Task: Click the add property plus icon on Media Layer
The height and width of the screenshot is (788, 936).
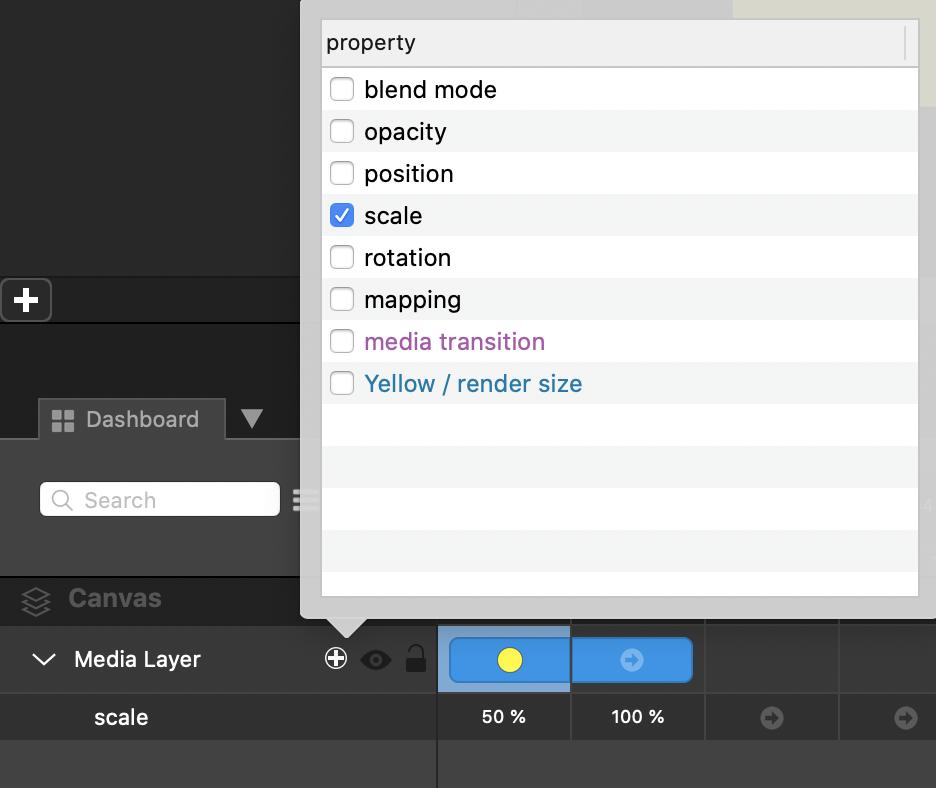Action: point(336,658)
